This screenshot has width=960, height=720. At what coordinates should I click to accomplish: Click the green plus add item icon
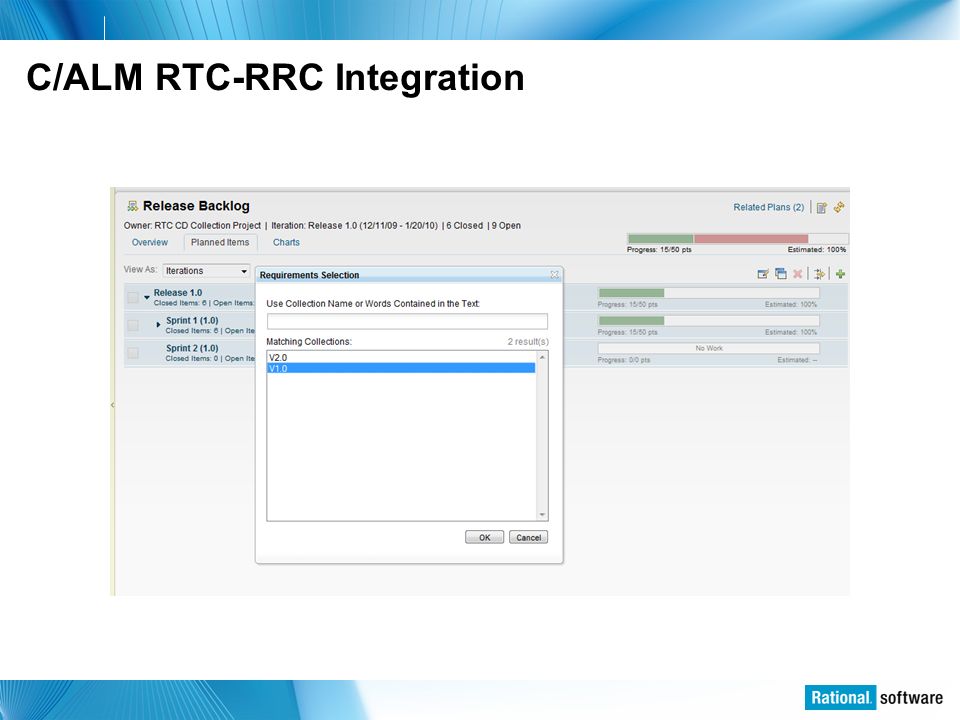pyautogui.click(x=840, y=274)
